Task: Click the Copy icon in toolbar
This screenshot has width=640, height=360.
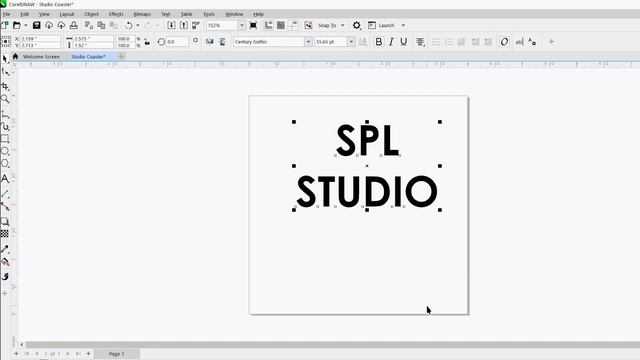Action: click(101, 25)
